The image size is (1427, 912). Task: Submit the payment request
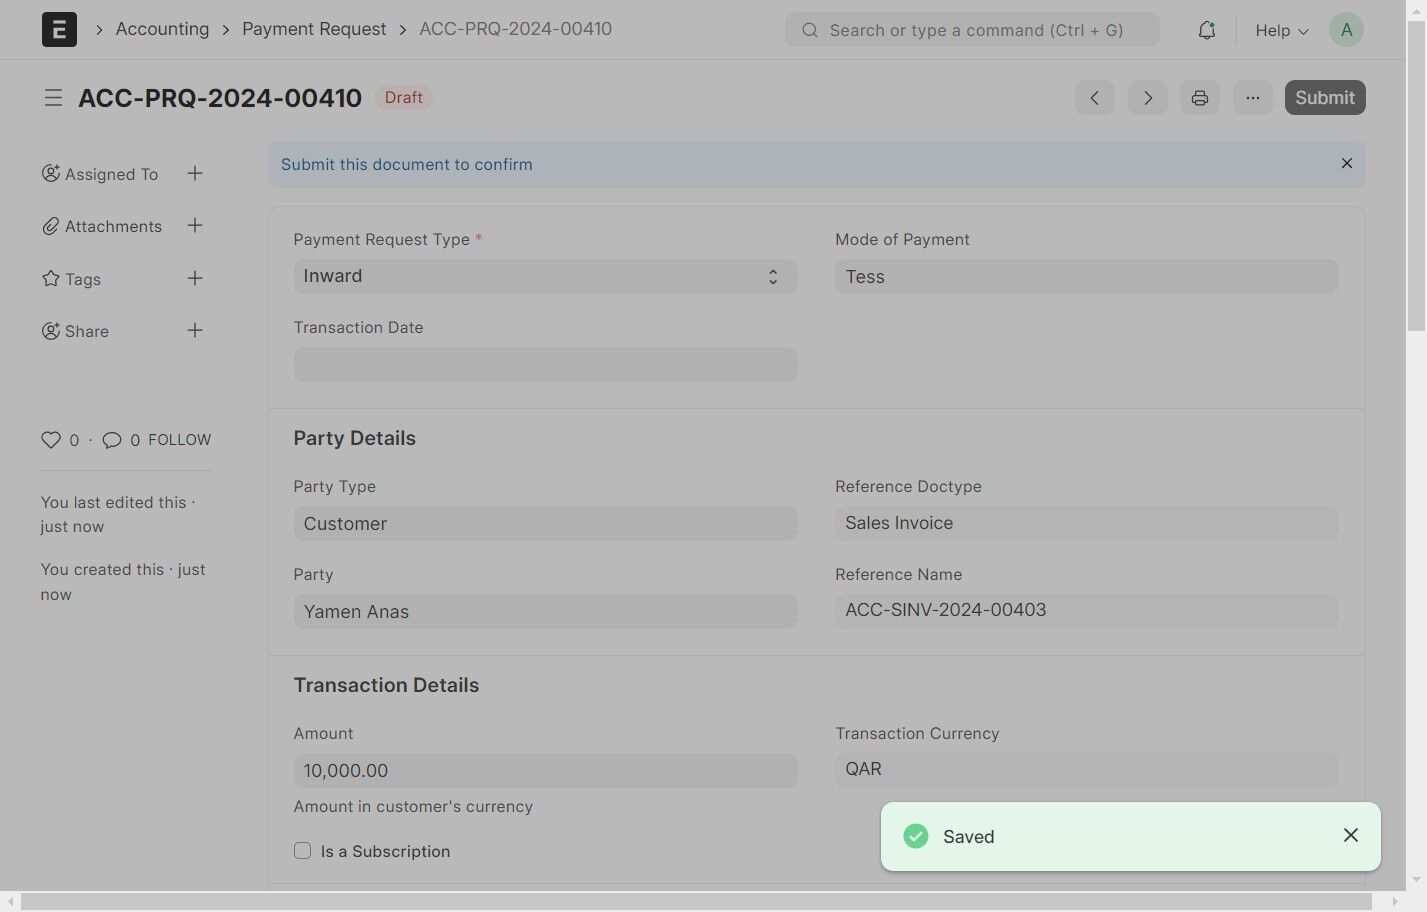[1325, 98]
